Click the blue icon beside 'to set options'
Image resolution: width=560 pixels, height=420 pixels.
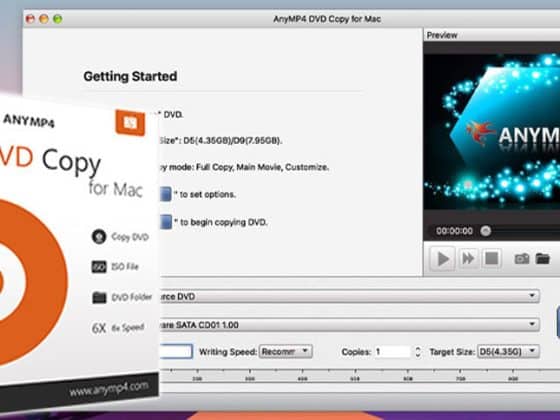(x=165, y=194)
